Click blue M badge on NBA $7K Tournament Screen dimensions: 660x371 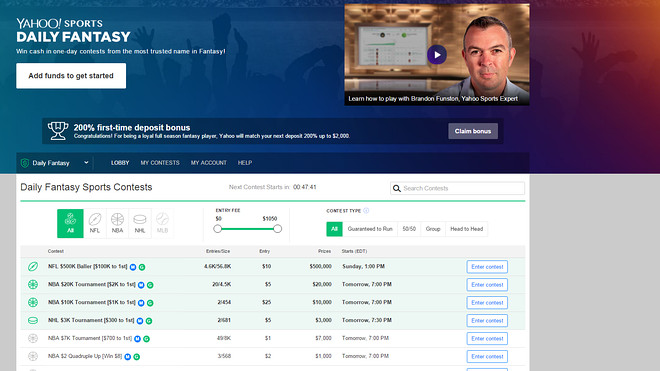[x=138, y=339]
